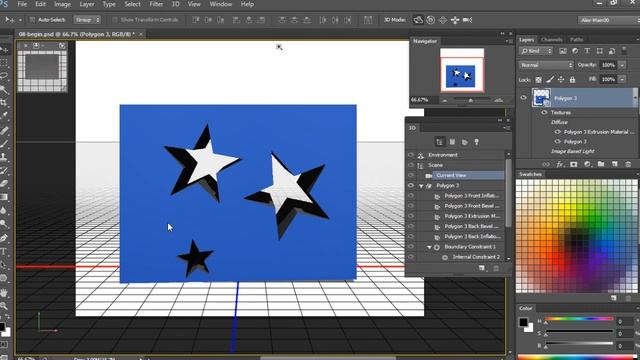Select the 3D rotate mode icon
Viewport: 640px width, 360px height.
coord(418,20)
